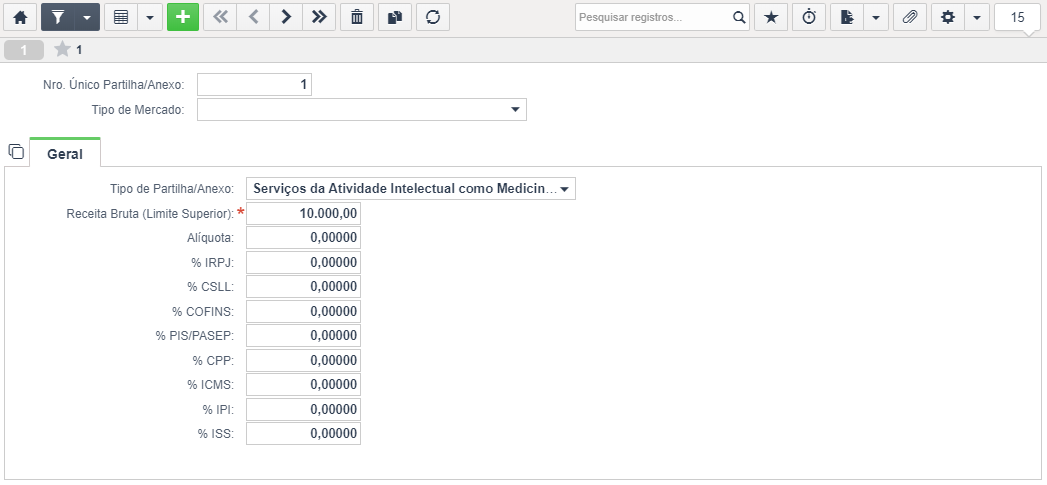Viewport: 1047px width, 485px height.
Task: Click the % ISS value field
Action: click(303, 434)
